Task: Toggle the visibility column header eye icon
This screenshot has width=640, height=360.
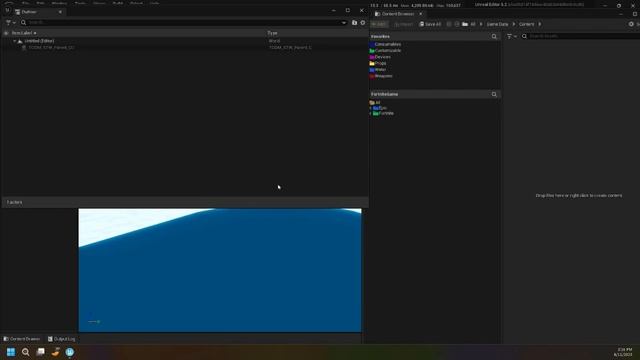Action: coord(6,33)
